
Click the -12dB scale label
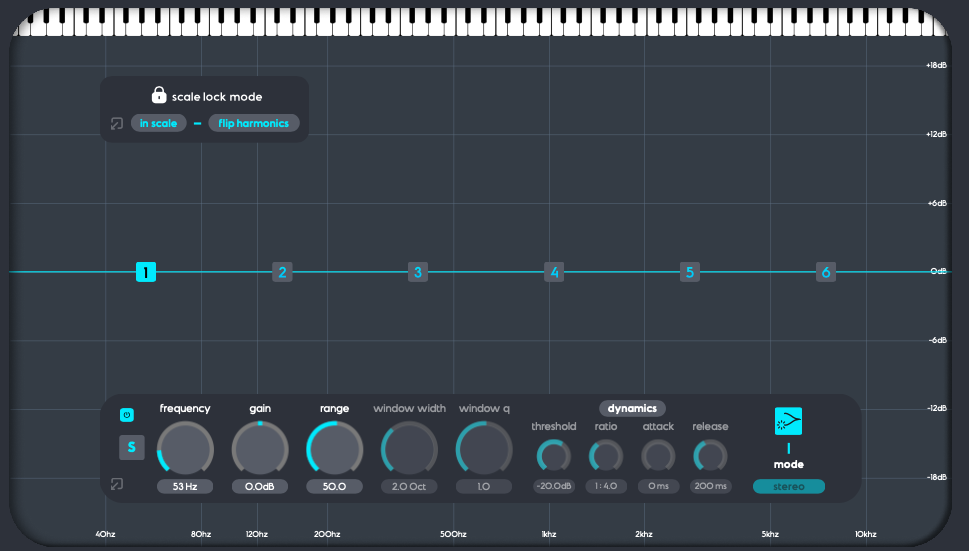937,408
